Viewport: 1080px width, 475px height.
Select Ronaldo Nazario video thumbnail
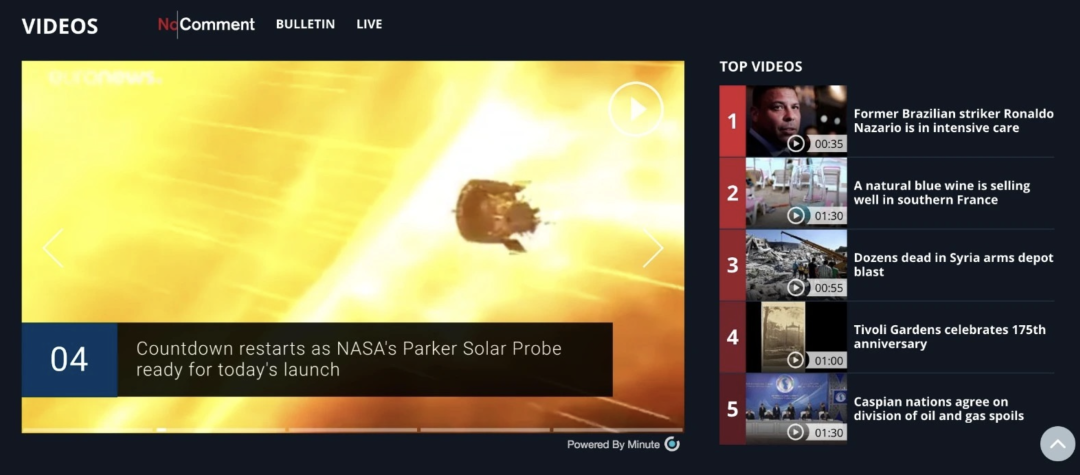pos(796,120)
